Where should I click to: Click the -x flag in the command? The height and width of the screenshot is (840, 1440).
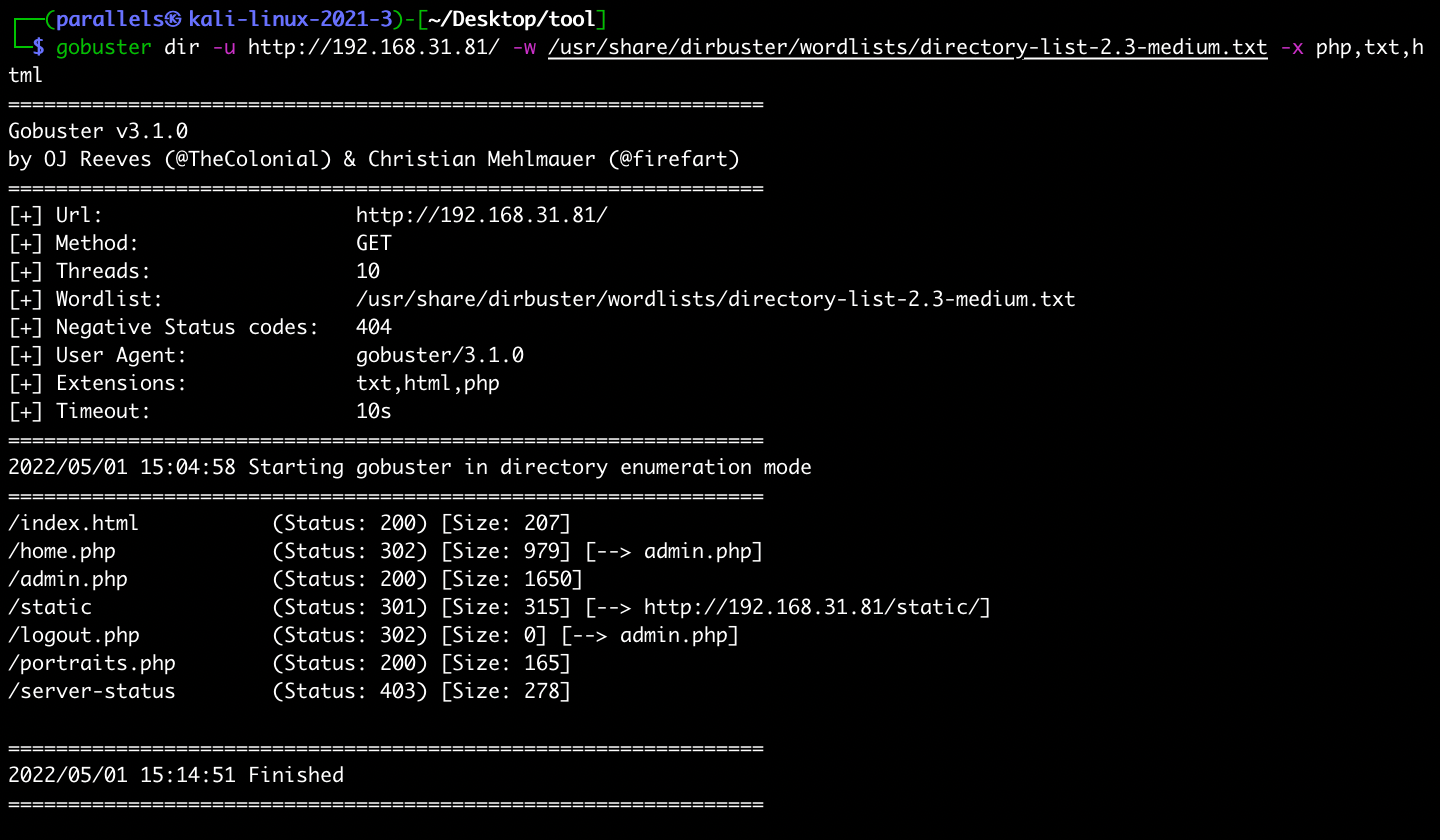pyautogui.click(x=1291, y=47)
